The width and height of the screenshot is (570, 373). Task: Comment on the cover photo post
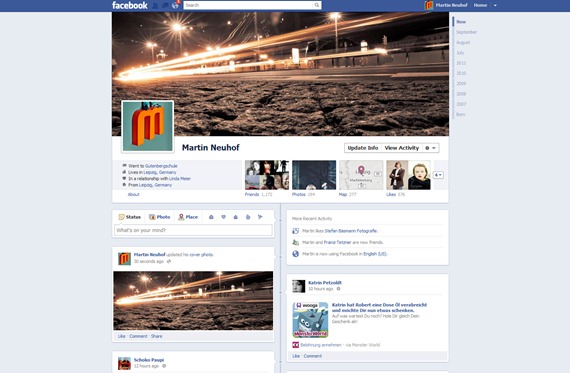pyautogui.click(x=138, y=336)
